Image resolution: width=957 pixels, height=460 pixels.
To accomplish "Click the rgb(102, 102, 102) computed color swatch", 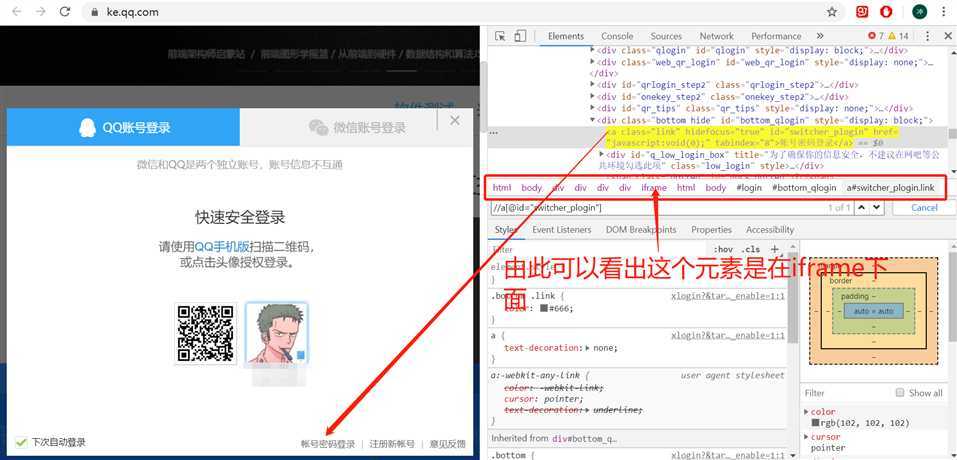I will pos(815,423).
